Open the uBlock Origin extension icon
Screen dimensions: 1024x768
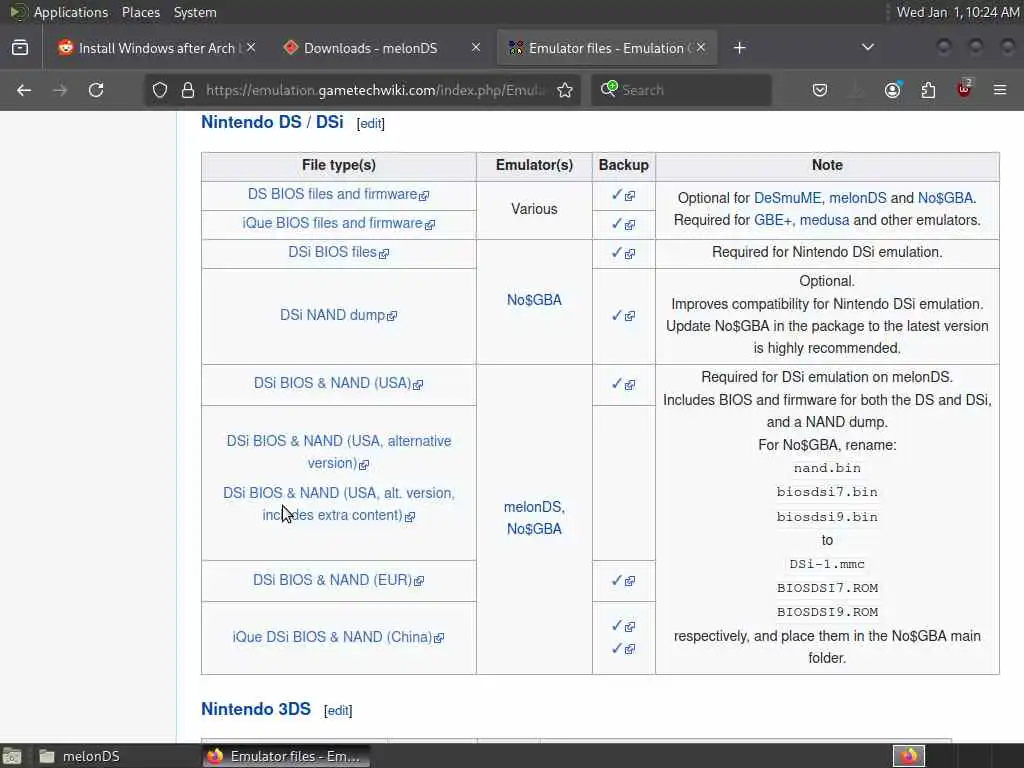(x=965, y=89)
